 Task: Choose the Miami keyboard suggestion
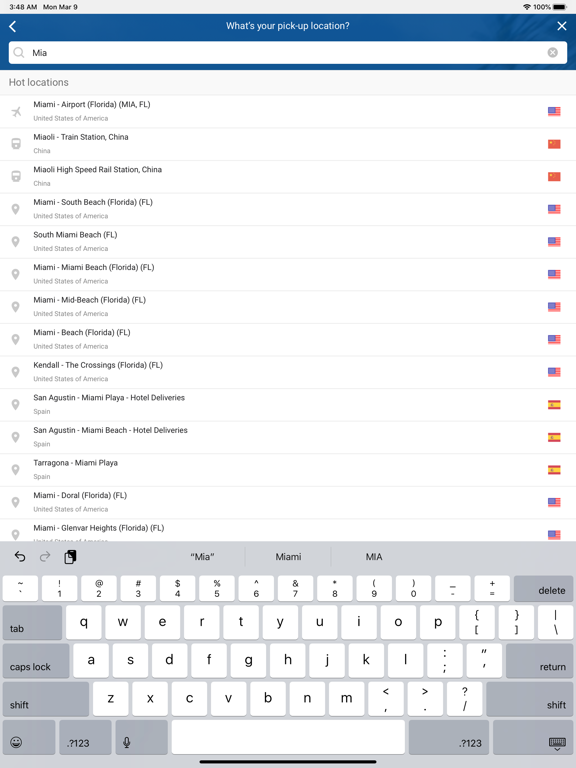point(288,557)
